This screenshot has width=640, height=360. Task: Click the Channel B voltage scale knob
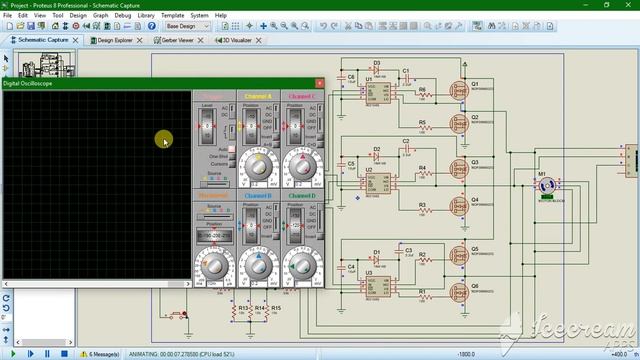(258, 266)
